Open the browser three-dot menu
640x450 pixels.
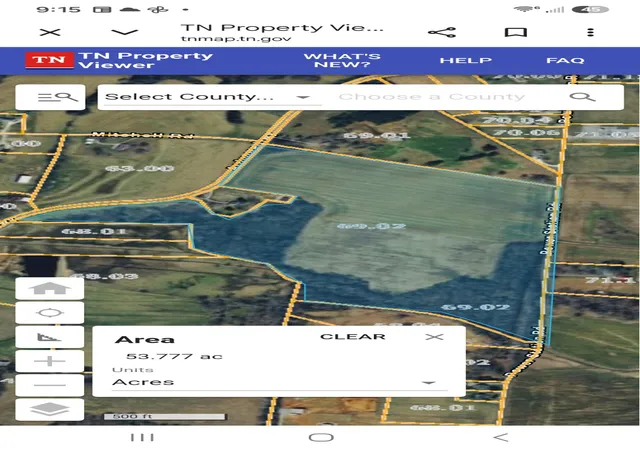point(590,32)
